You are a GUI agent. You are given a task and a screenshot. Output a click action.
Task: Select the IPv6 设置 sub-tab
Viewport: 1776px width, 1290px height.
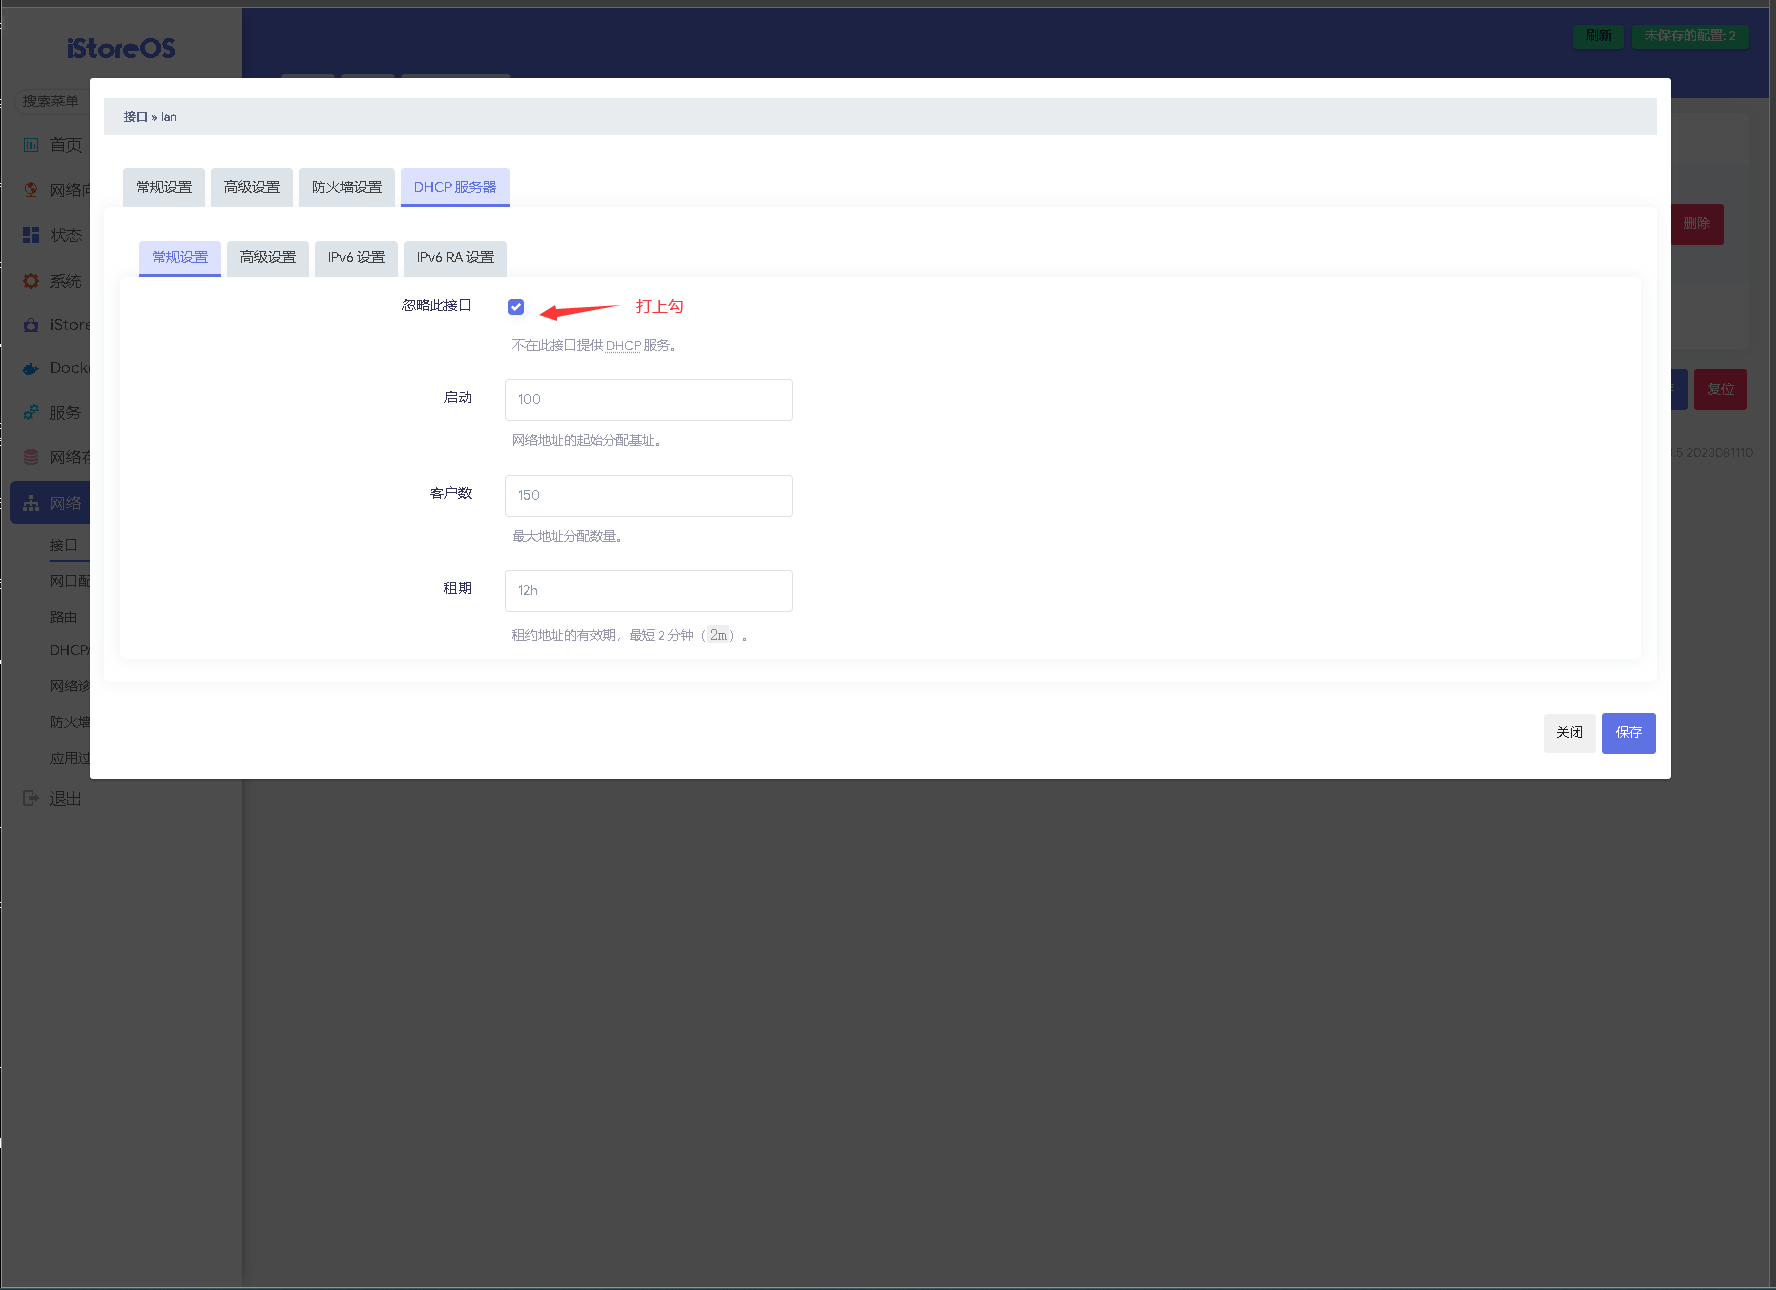coord(356,257)
